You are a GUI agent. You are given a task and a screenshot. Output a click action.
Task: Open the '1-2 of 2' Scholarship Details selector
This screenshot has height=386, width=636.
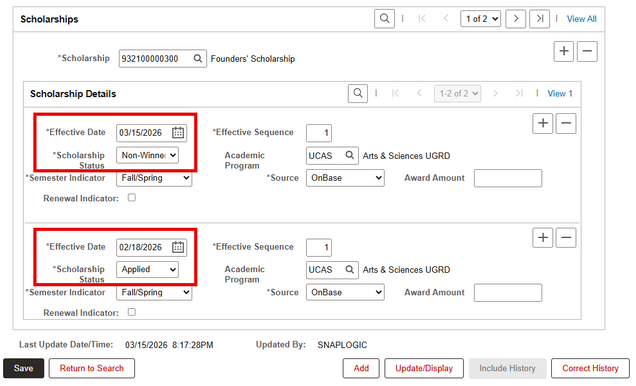(x=458, y=94)
